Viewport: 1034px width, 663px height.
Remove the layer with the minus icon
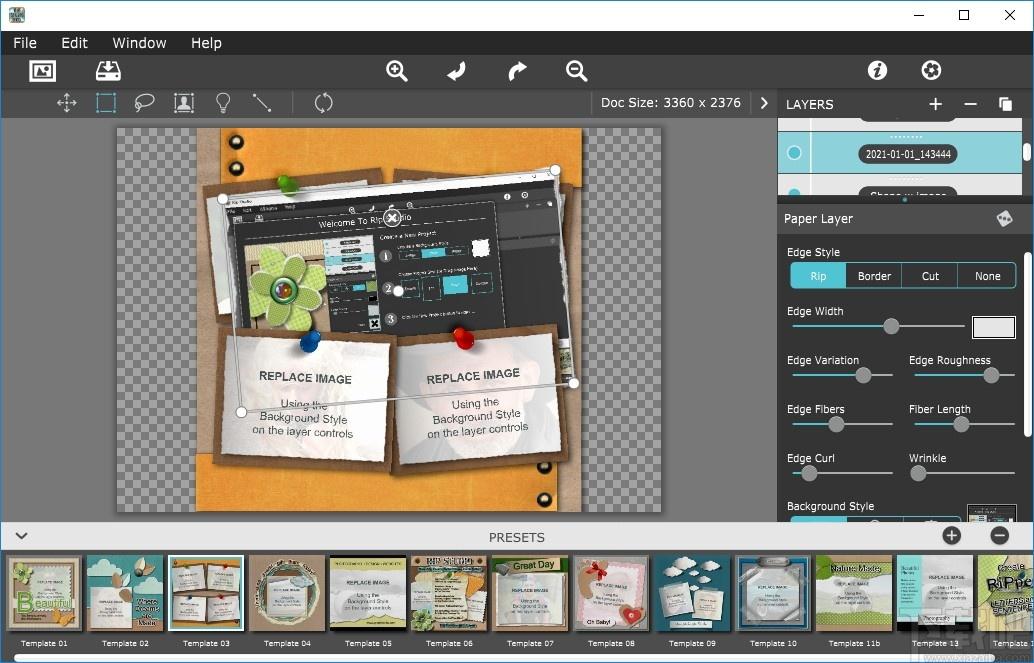970,104
